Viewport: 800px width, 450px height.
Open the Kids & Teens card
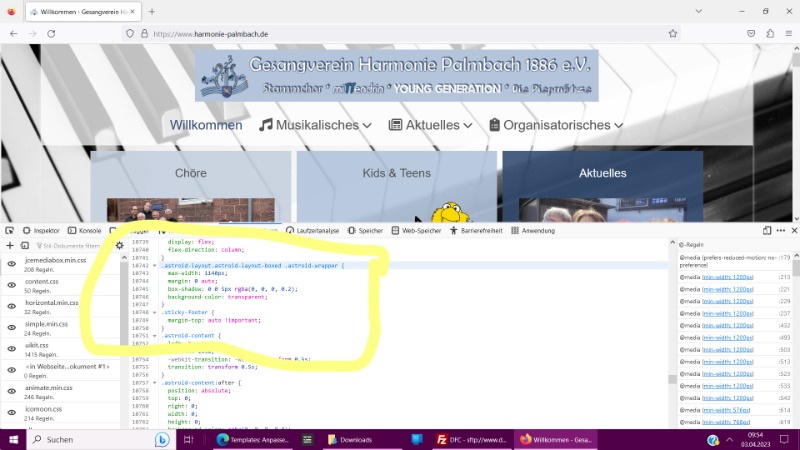[396, 173]
